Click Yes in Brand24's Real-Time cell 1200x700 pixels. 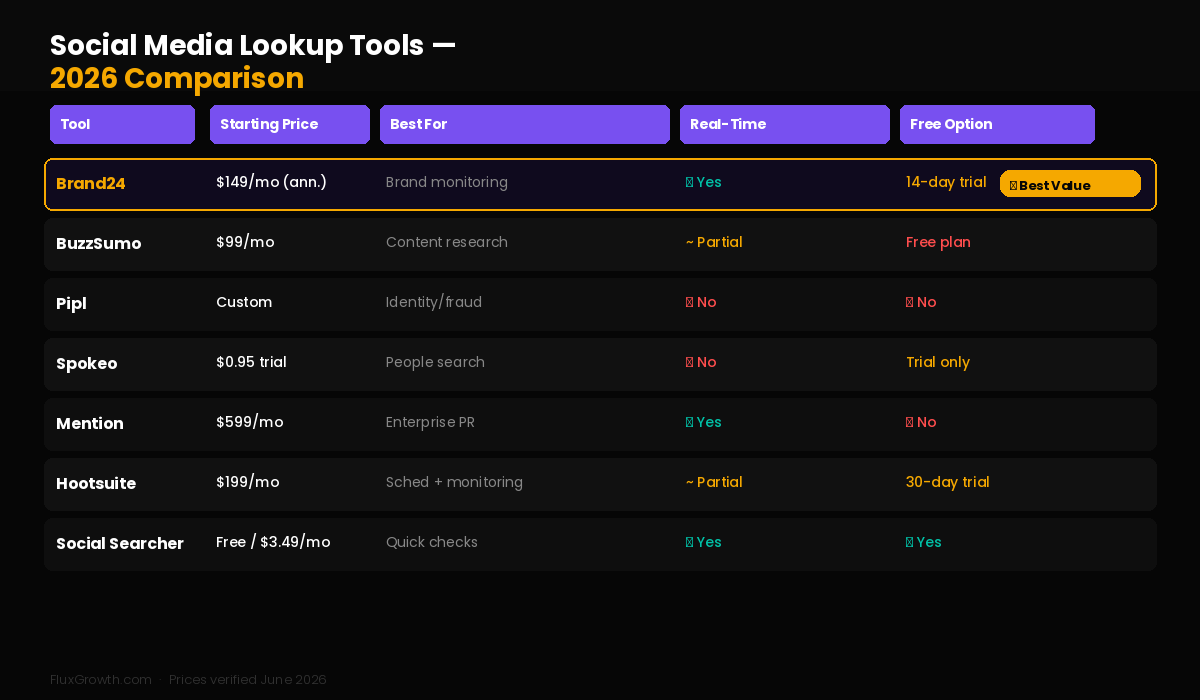(x=704, y=182)
